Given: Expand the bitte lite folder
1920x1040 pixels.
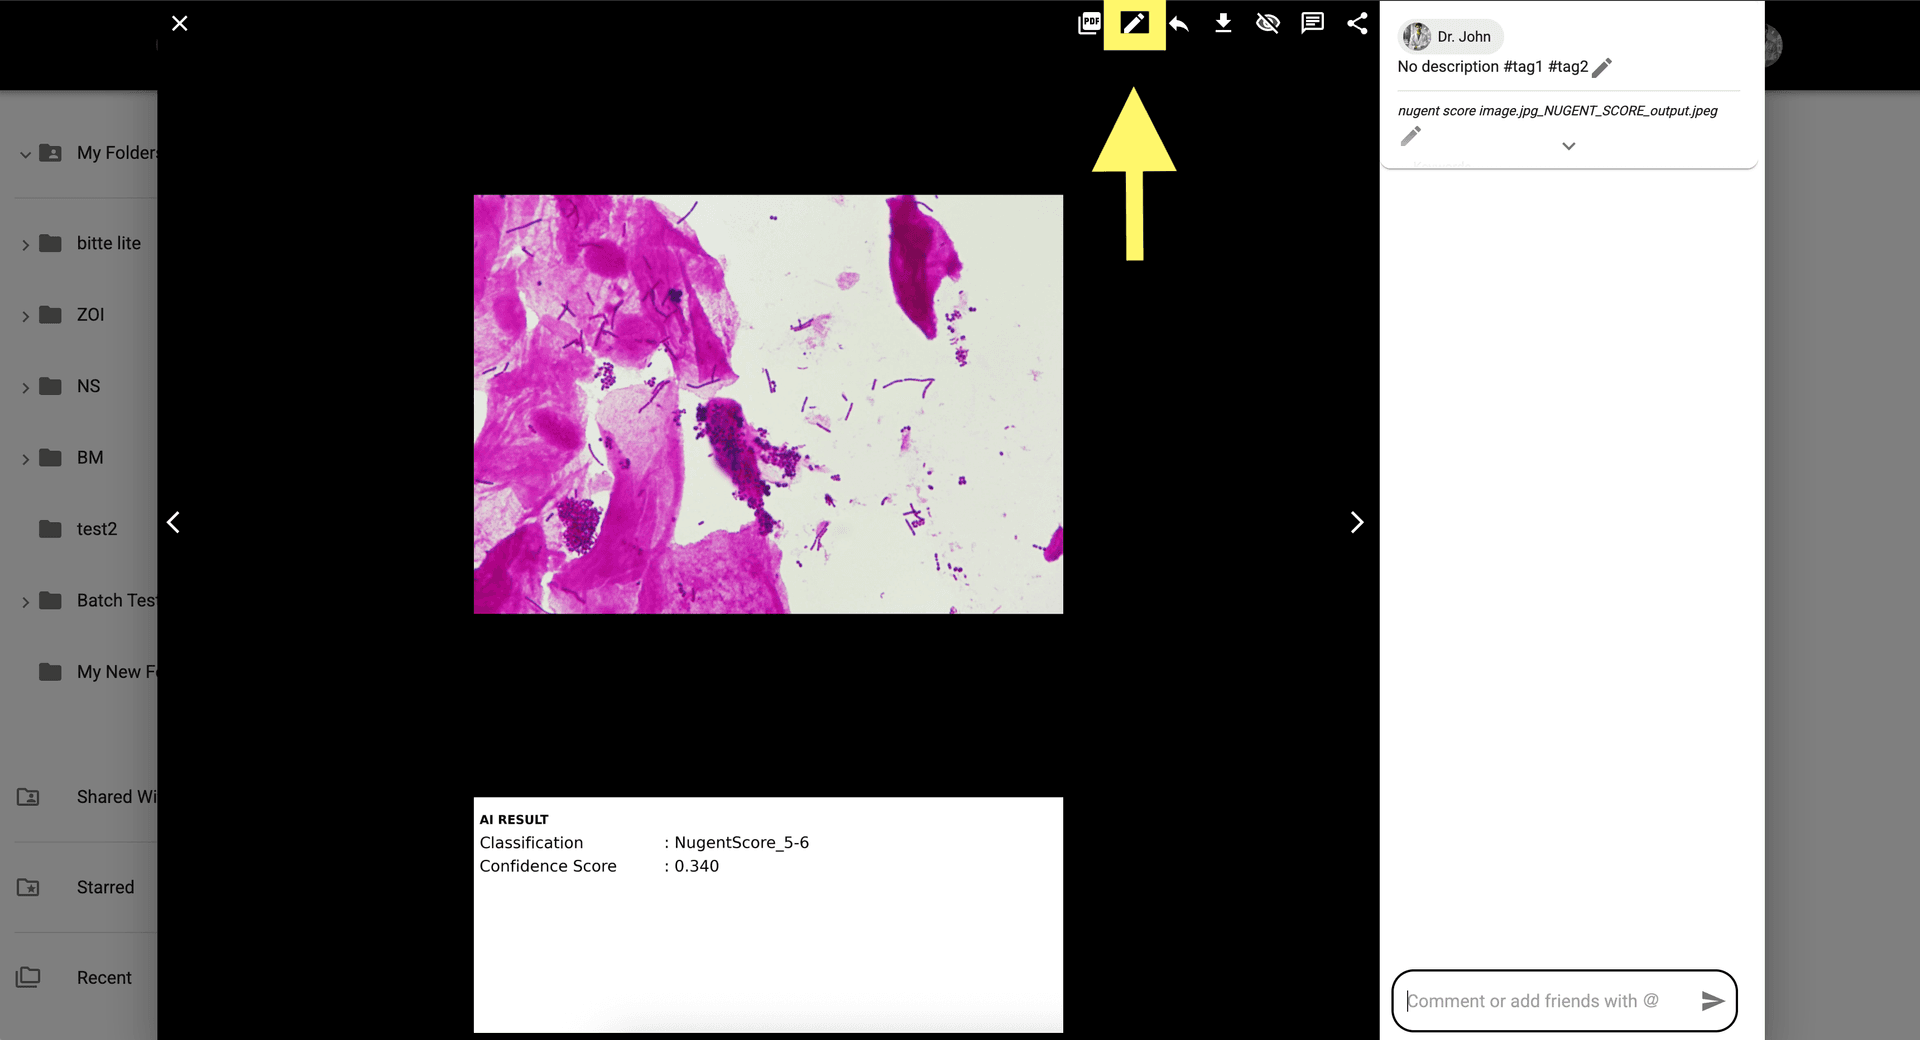Looking at the screenshot, I should point(25,244).
